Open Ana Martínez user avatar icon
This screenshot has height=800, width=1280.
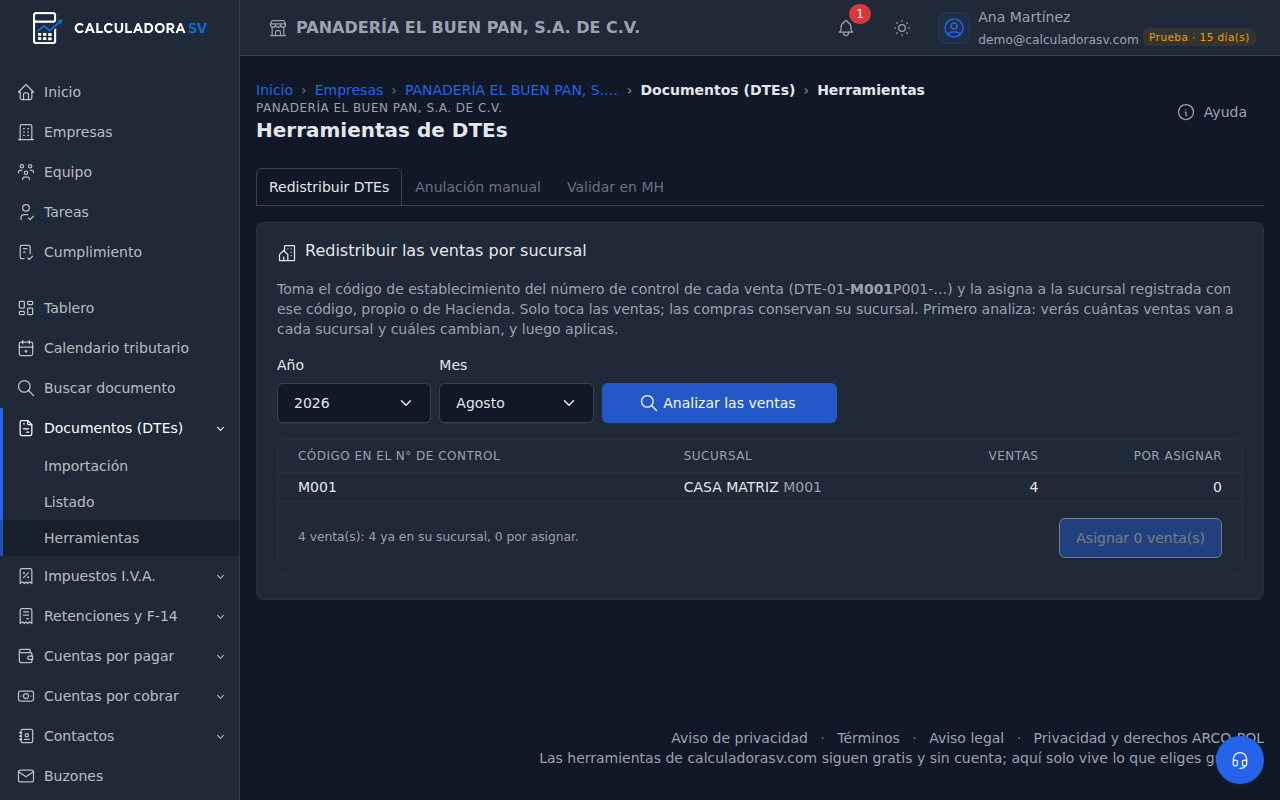click(x=954, y=28)
